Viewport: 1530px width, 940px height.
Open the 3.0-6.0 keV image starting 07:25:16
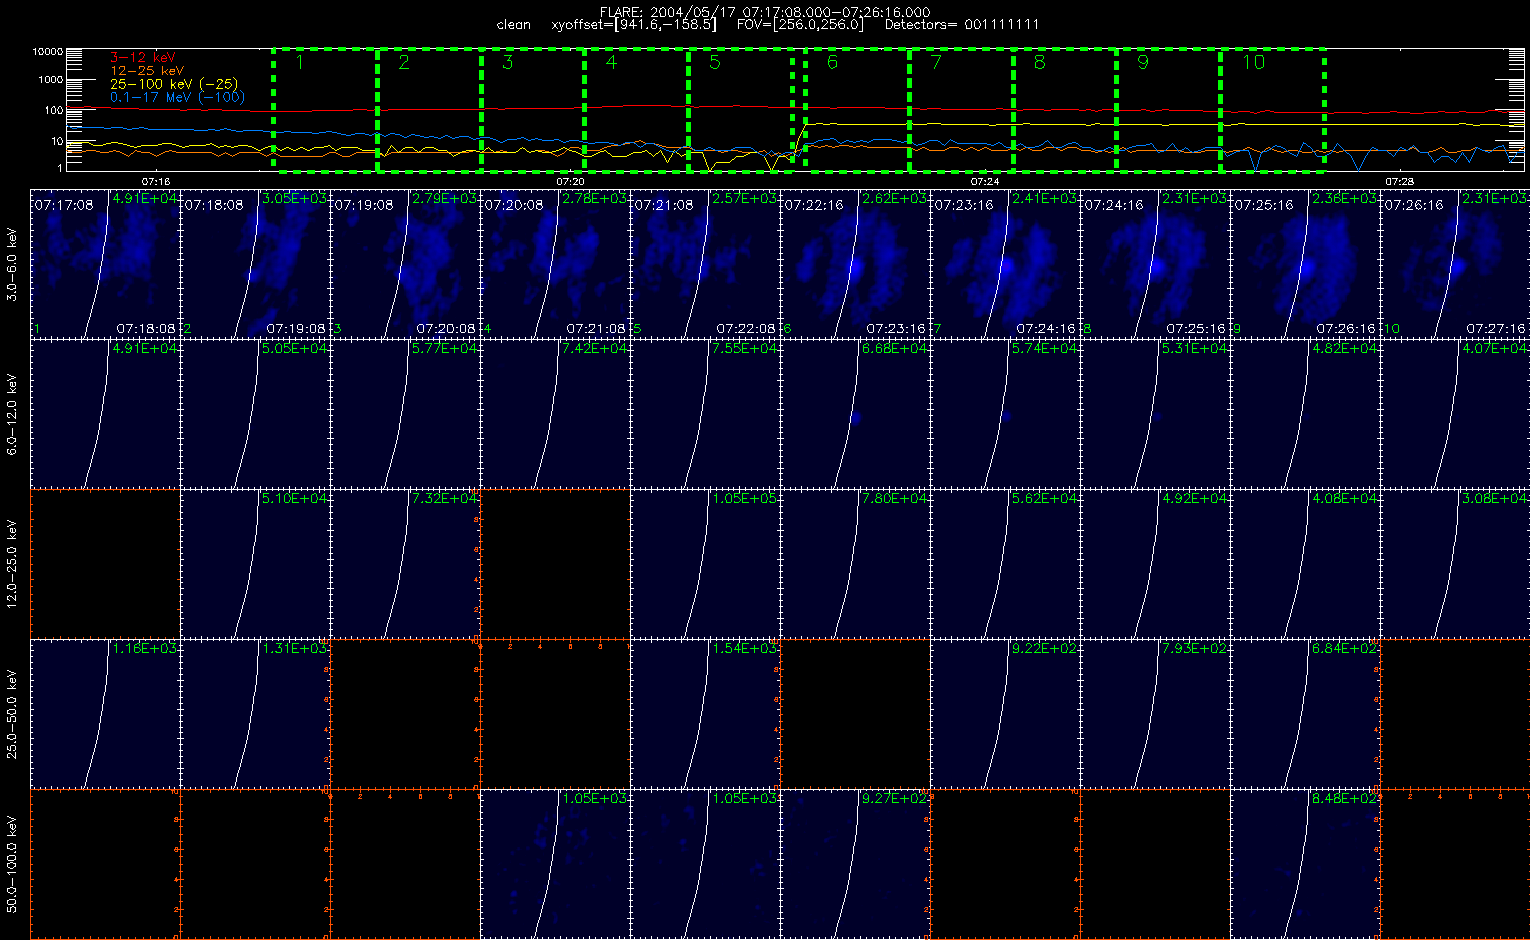click(1305, 264)
